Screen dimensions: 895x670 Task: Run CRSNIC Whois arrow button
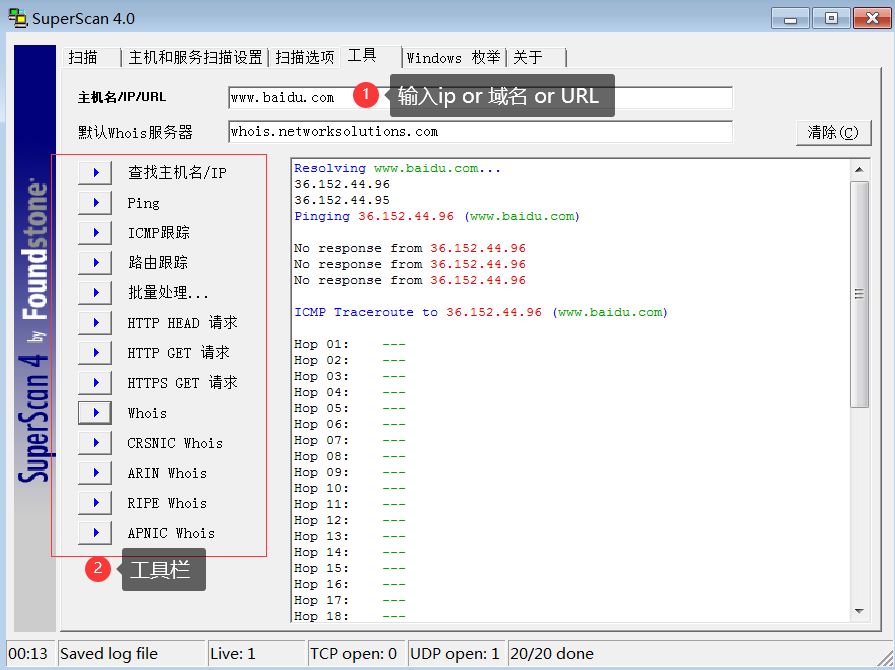(x=95, y=443)
